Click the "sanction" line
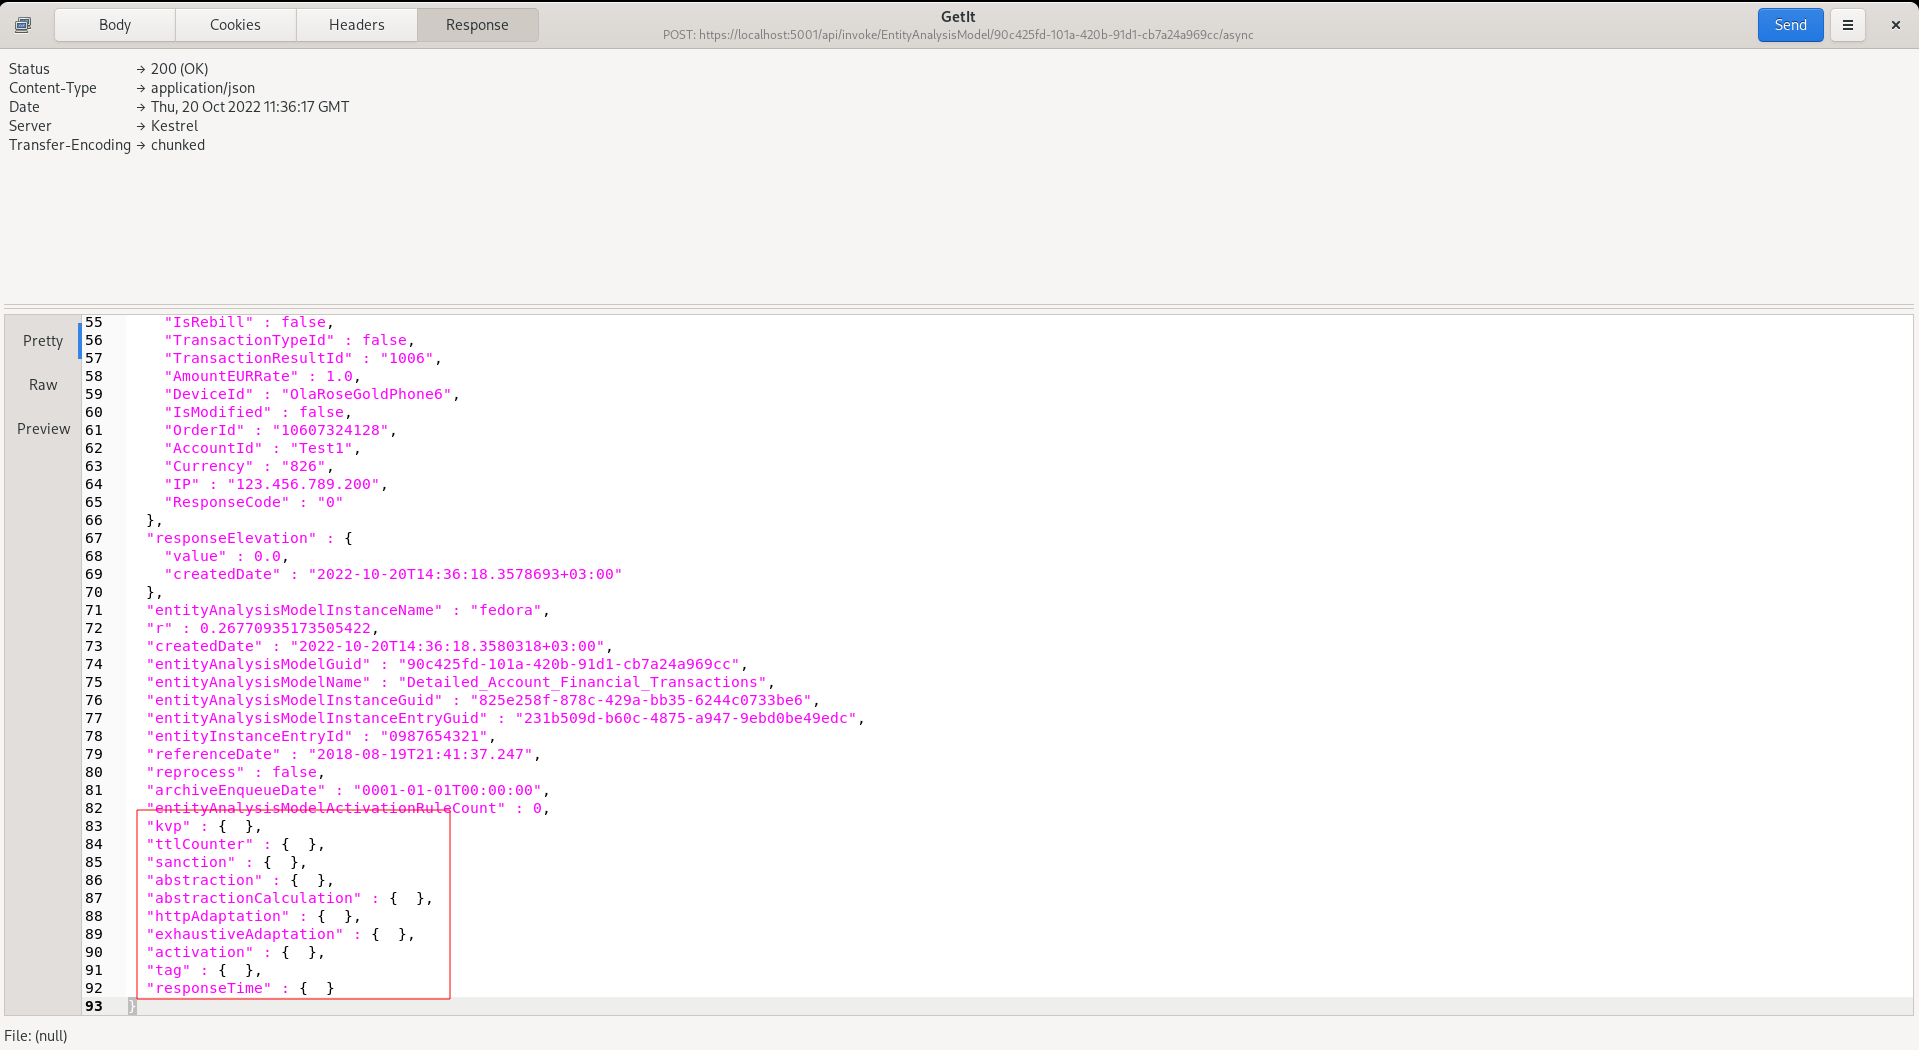This screenshot has height=1050, width=1919. (x=227, y=862)
